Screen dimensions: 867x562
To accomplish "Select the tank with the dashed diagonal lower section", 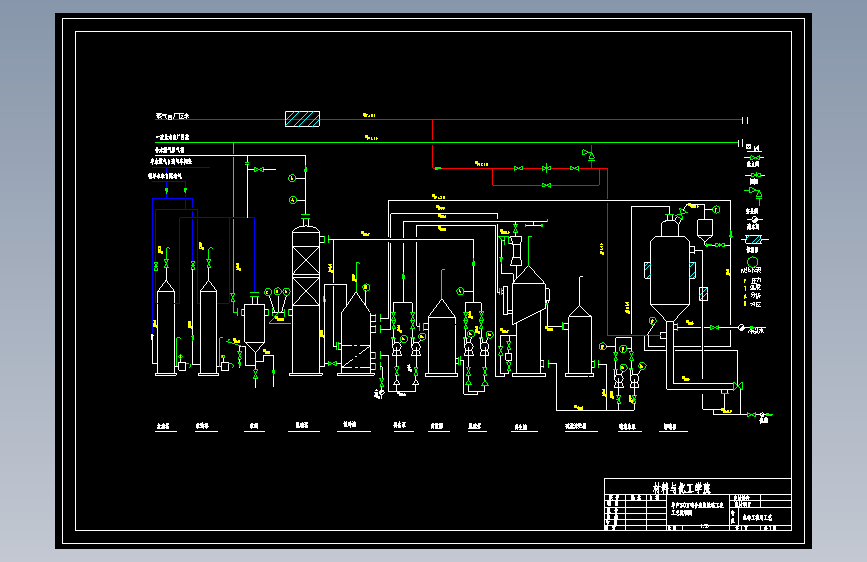I will point(356,334).
